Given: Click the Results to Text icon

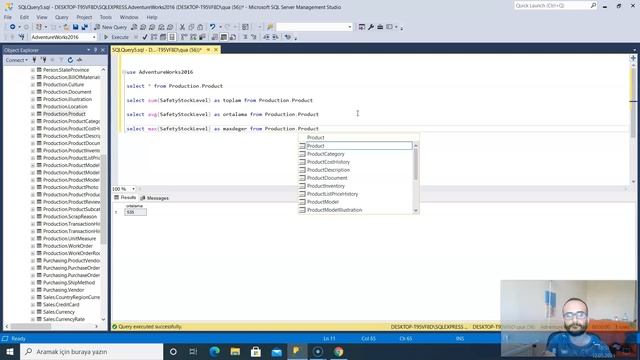Looking at the screenshot, I should [215, 37].
